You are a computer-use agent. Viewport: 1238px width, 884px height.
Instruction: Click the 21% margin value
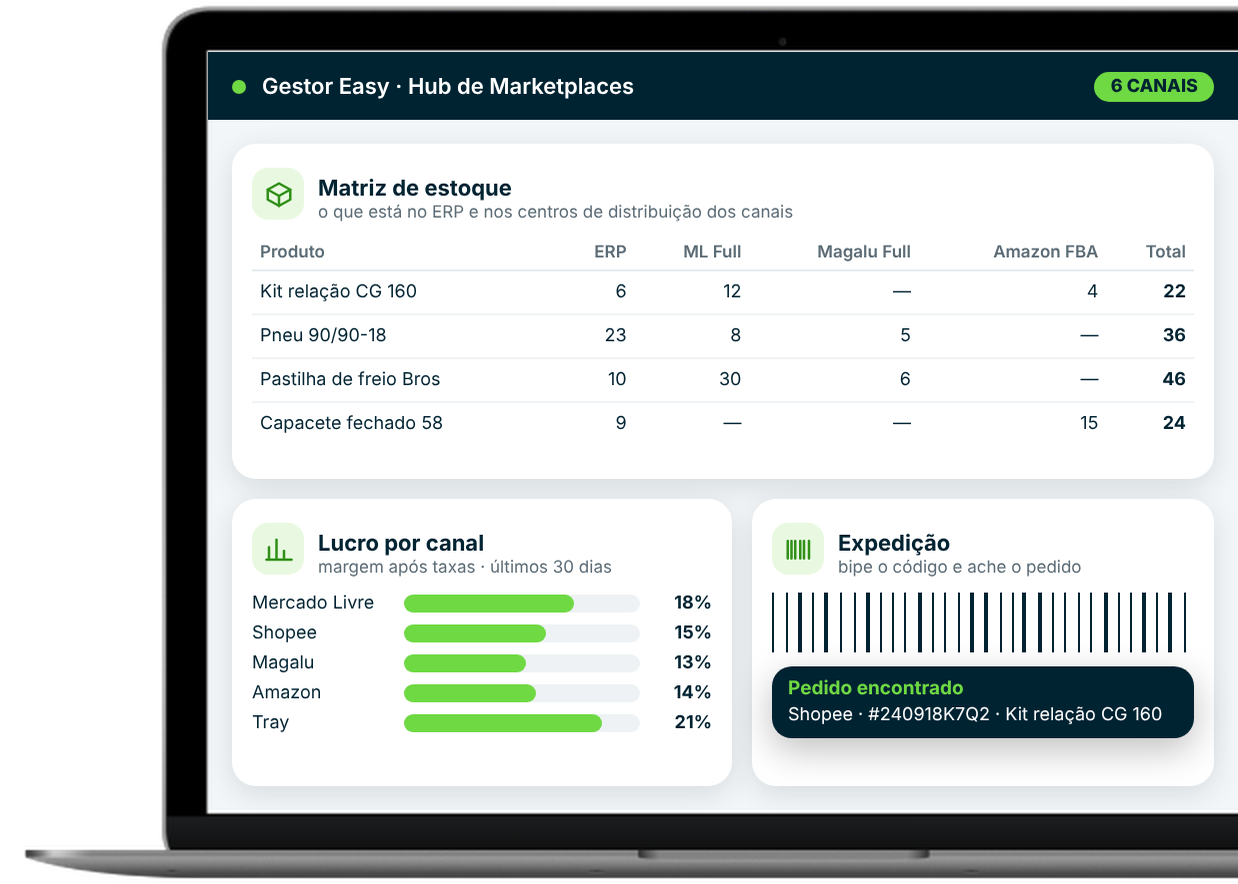pyautogui.click(x=692, y=723)
